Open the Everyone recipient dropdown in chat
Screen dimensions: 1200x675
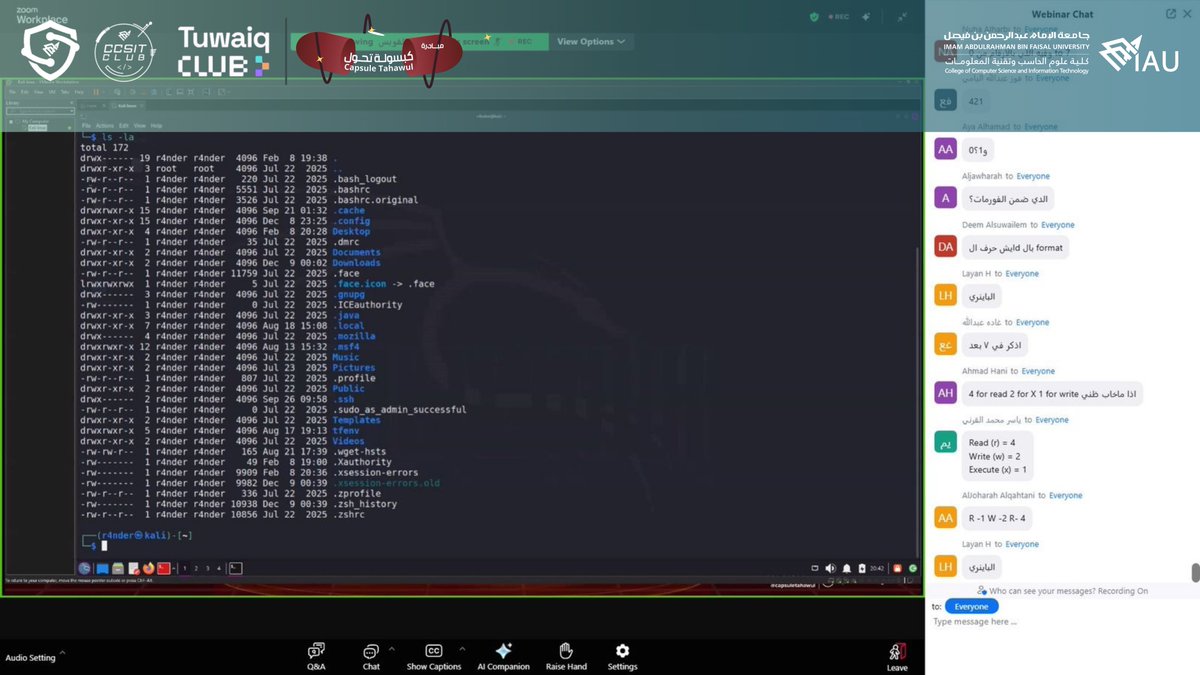[971, 606]
